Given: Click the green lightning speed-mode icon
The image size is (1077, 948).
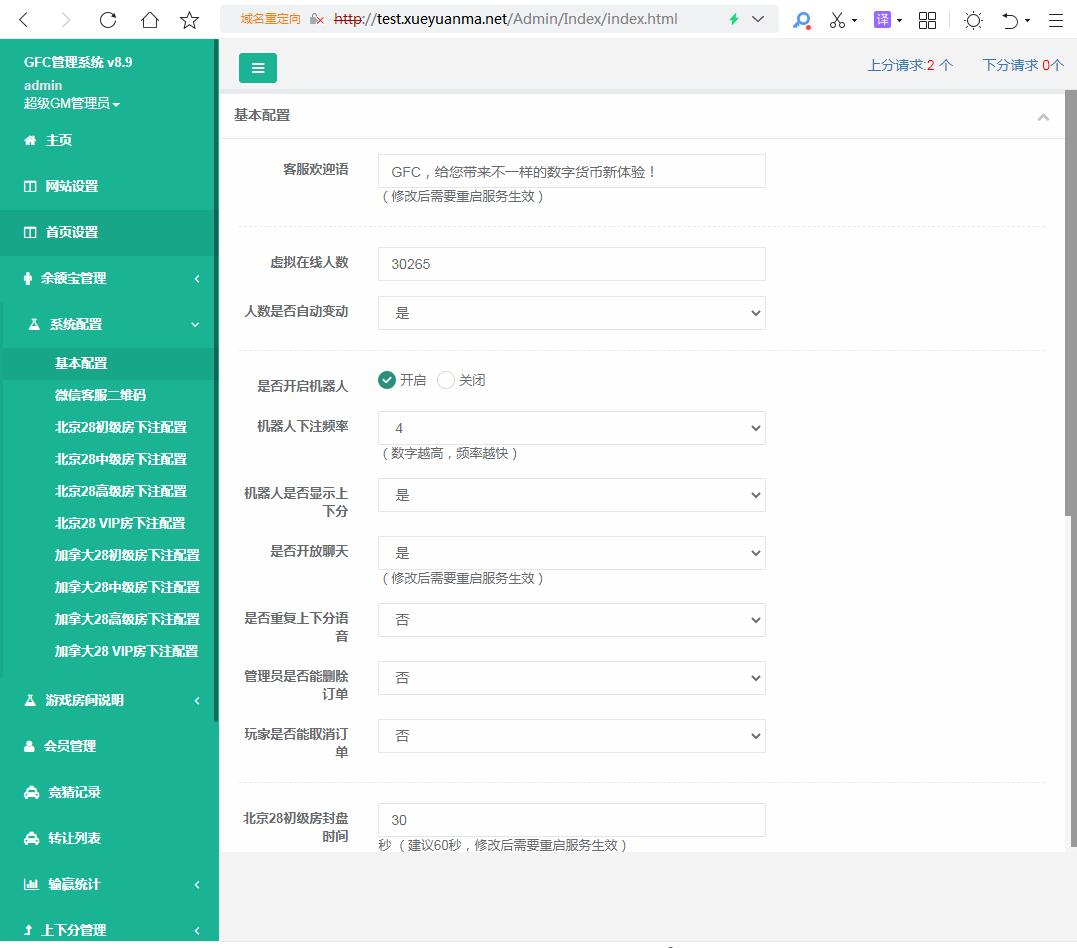Looking at the screenshot, I should tap(734, 19).
